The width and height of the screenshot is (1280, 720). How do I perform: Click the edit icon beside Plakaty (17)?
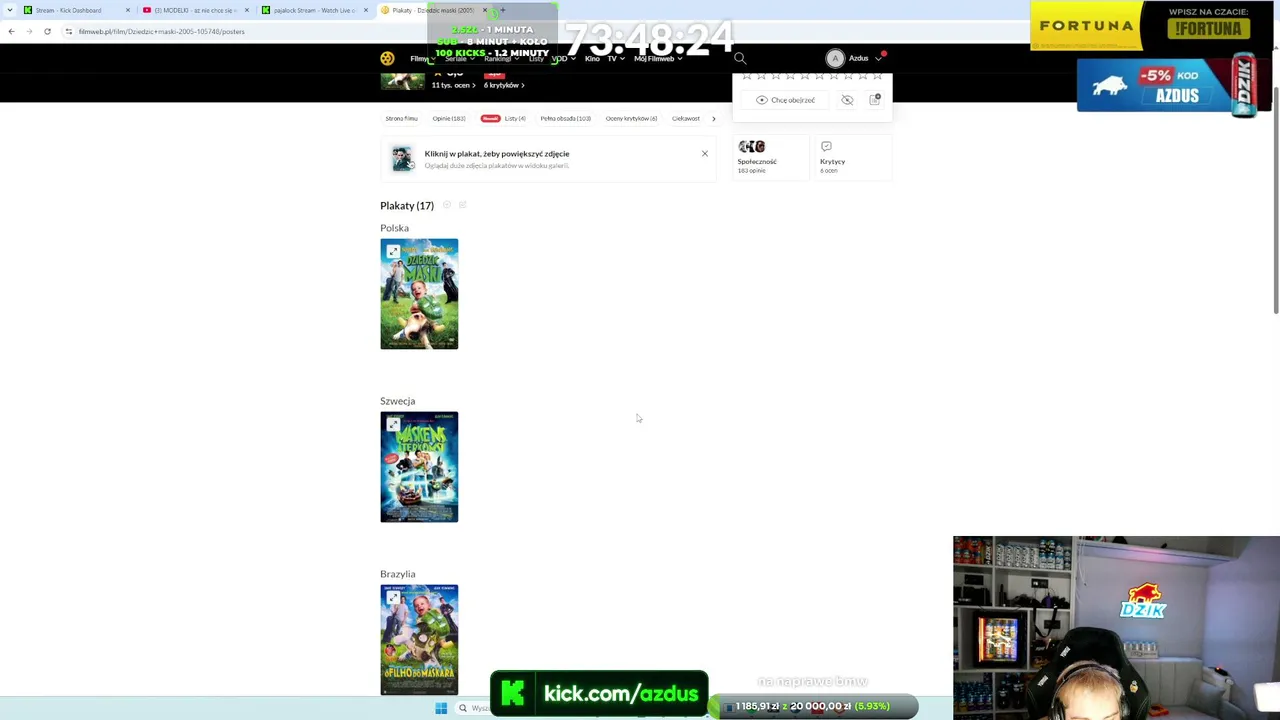(462, 205)
